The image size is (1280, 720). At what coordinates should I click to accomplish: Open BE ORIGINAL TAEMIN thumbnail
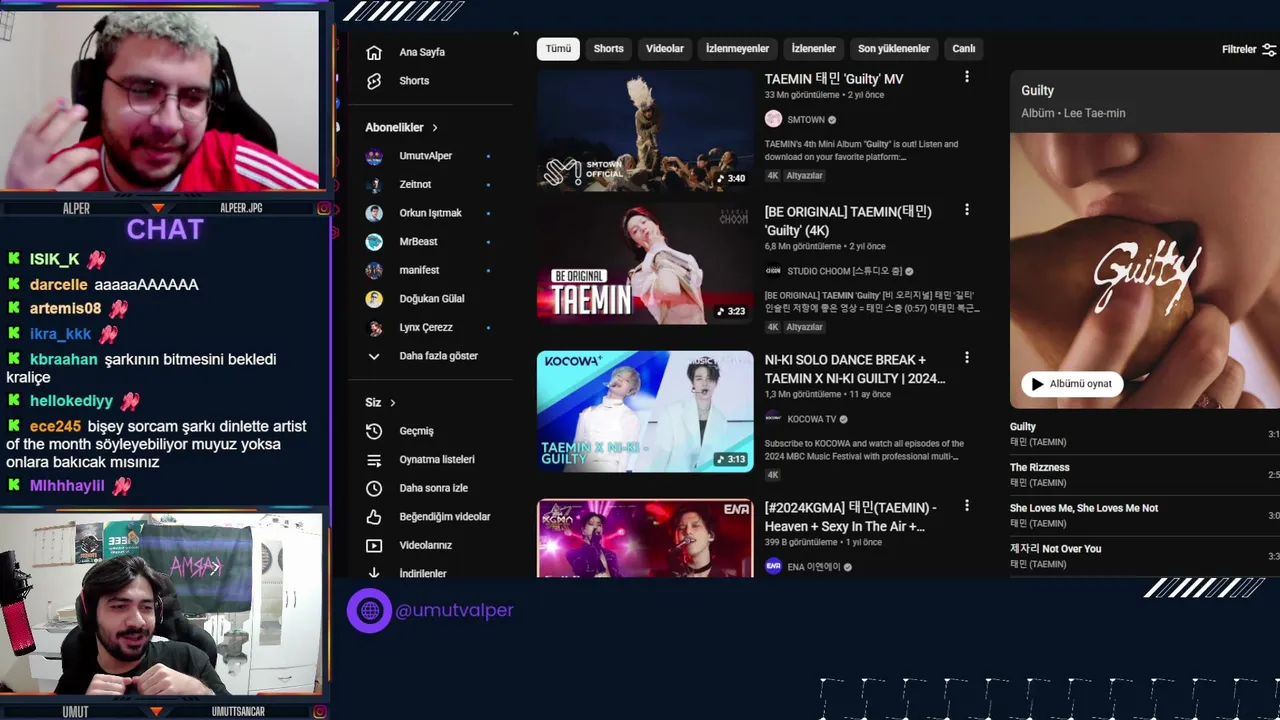click(x=645, y=264)
